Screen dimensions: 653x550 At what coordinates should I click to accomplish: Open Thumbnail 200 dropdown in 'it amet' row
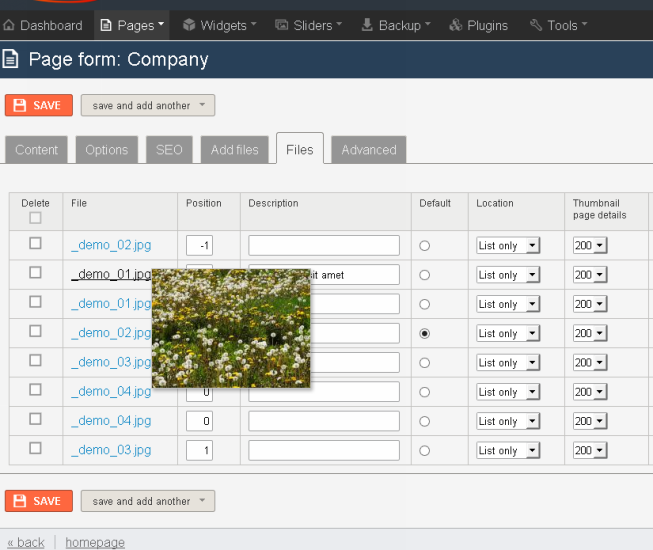590,275
